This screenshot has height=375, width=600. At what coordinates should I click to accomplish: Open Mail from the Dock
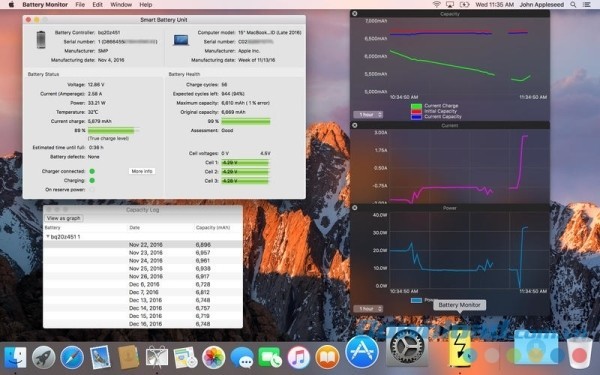[x=100, y=357]
